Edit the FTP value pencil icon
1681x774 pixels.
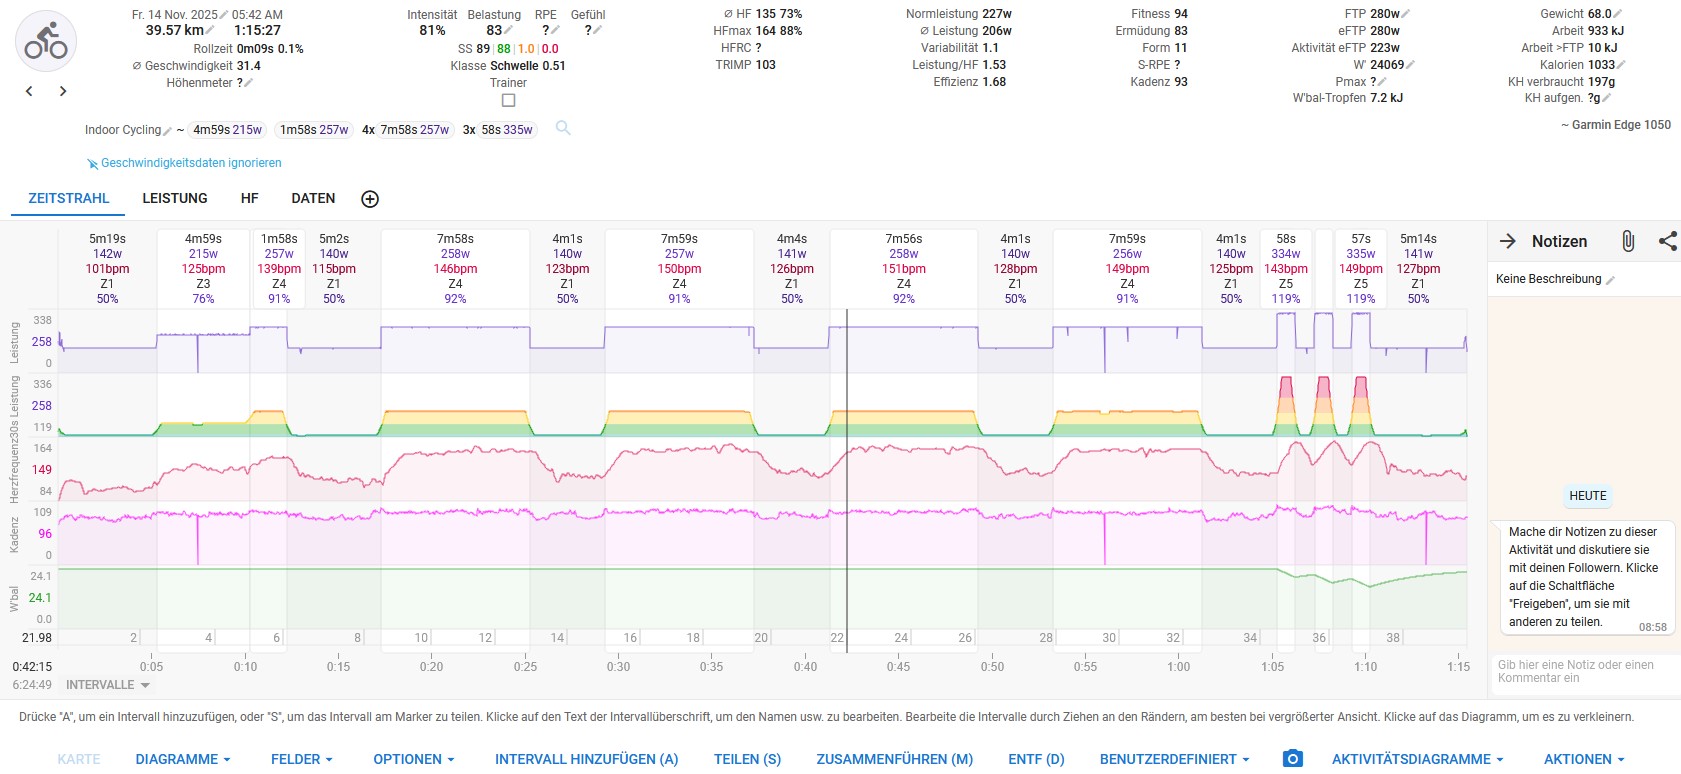click(1406, 14)
